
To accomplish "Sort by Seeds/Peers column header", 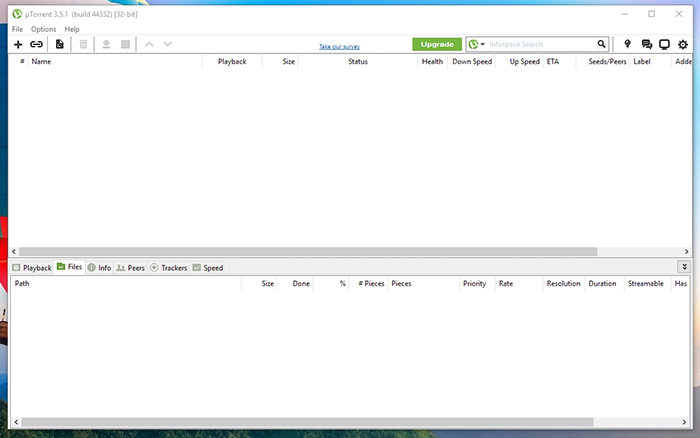I will (603, 62).
